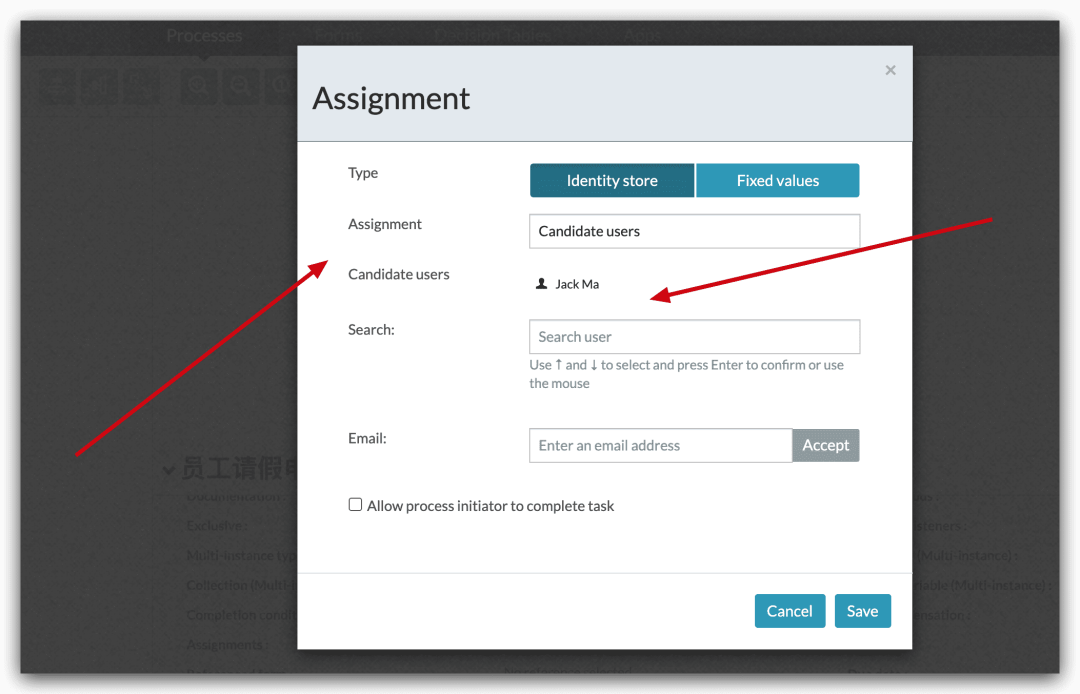1080x694 pixels.
Task: Open the Forms tab in the background
Action: click(x=338, y=35)
